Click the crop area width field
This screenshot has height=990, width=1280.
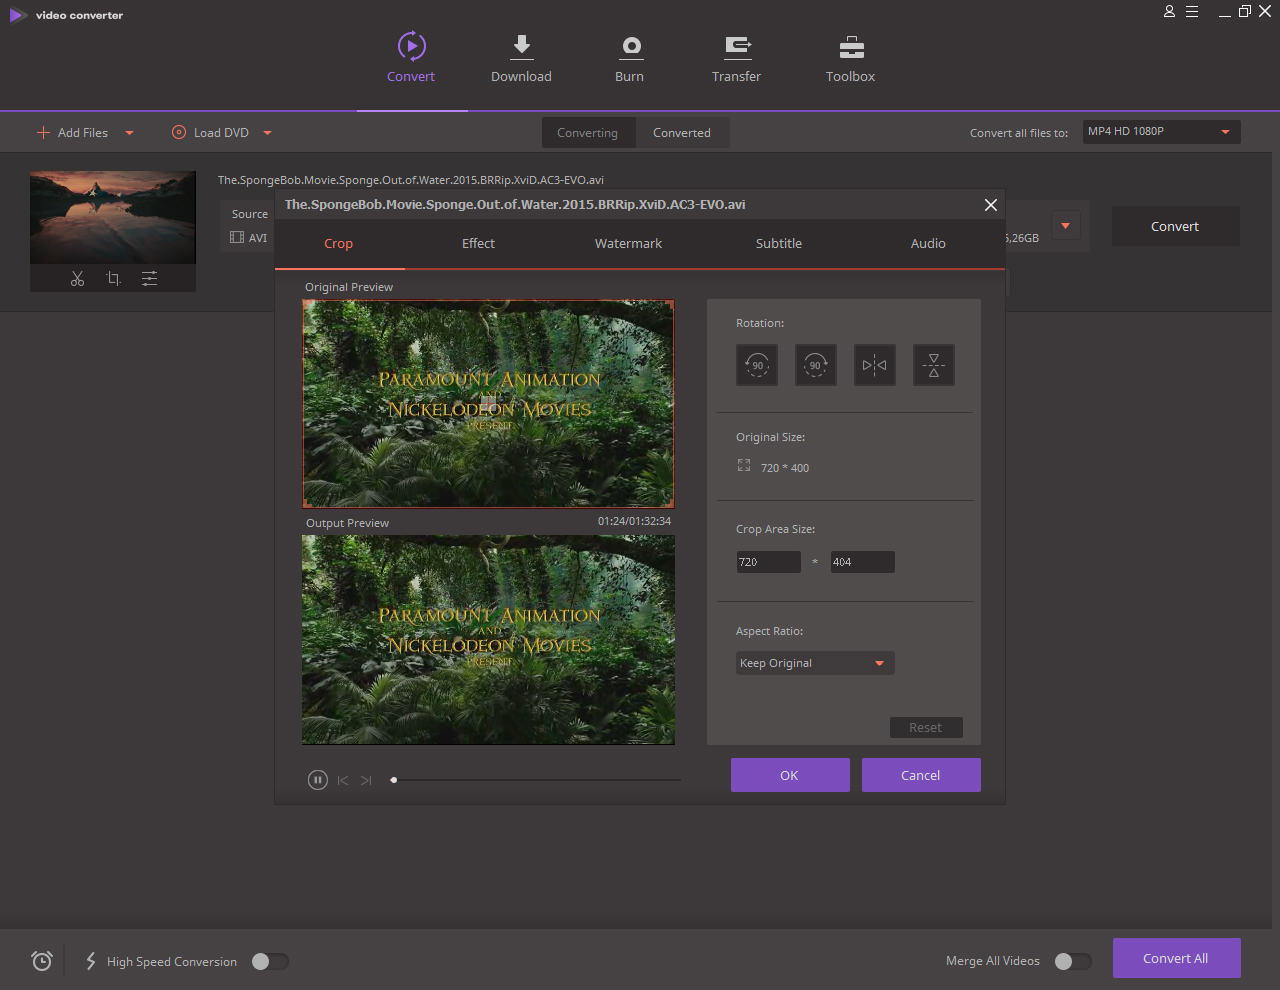tap(768, 562)
